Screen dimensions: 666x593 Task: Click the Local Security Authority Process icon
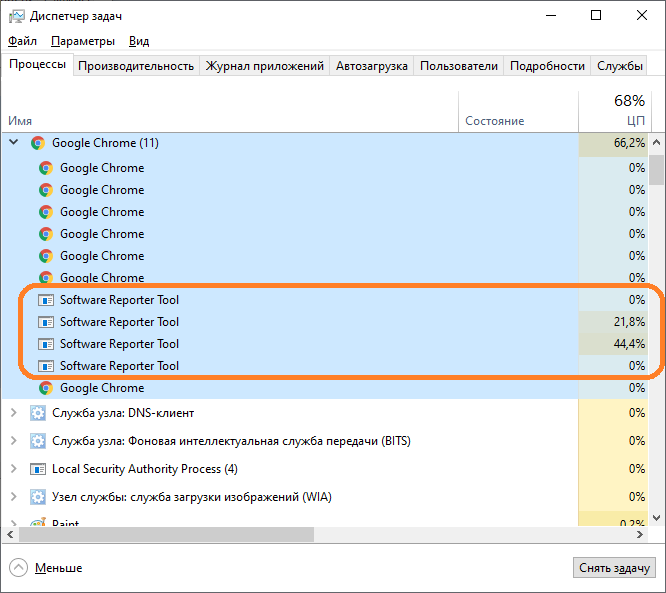click(38, 469)
